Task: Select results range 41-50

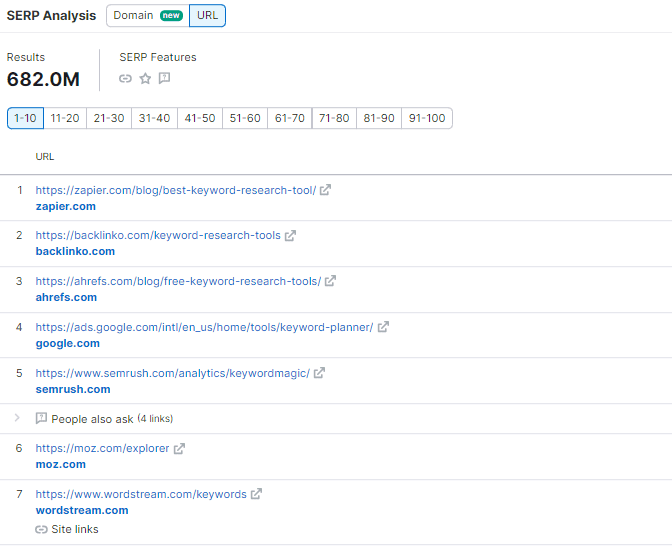Action: point(200,118)
